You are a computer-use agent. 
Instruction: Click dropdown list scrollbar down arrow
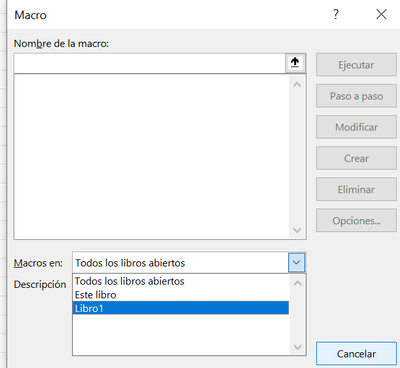tap(297, 347)
